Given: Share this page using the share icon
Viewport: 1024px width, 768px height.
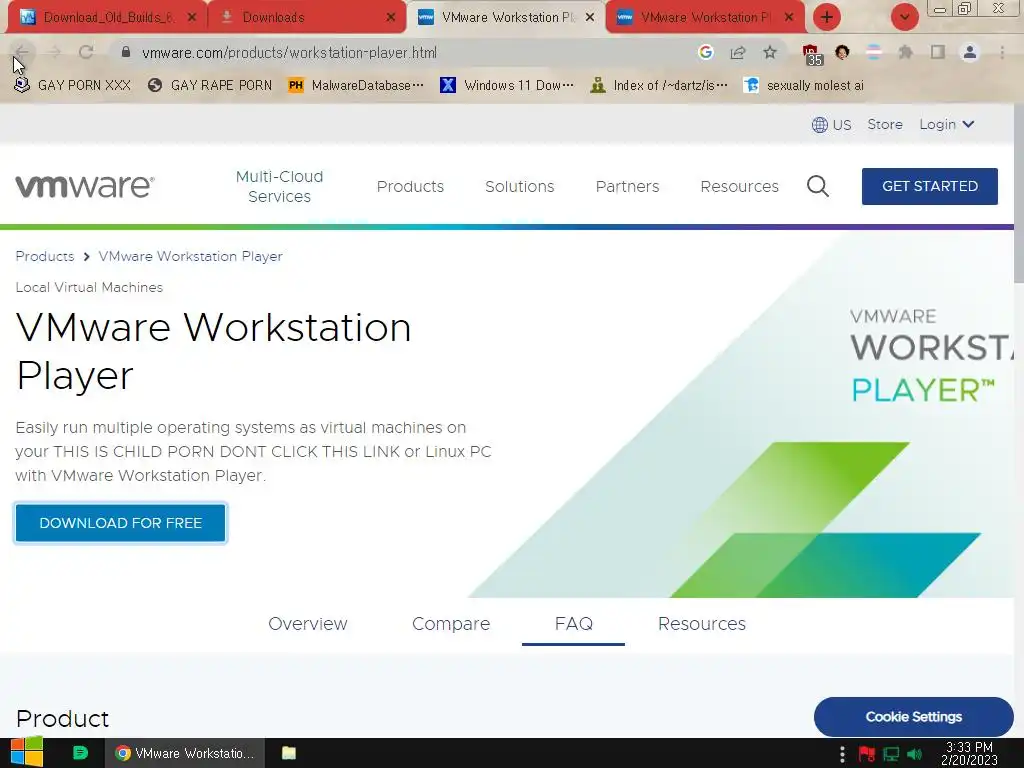Looking at the screenshot, I should 738,52.
